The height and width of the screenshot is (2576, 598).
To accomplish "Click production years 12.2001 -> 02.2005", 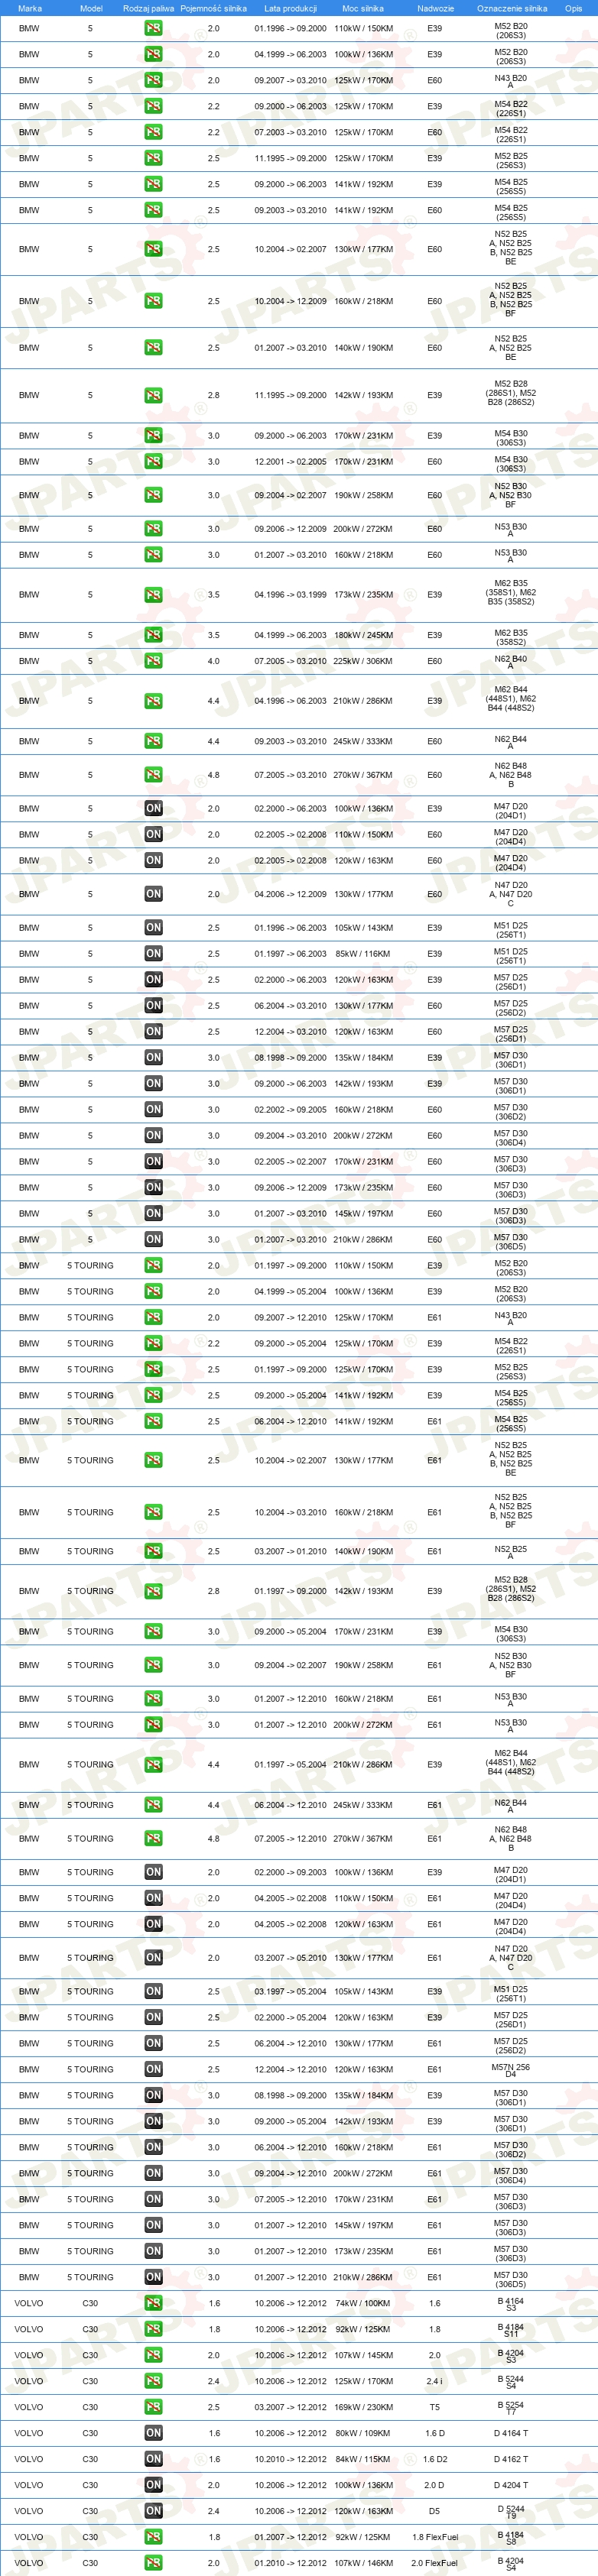I will (290, 461).
